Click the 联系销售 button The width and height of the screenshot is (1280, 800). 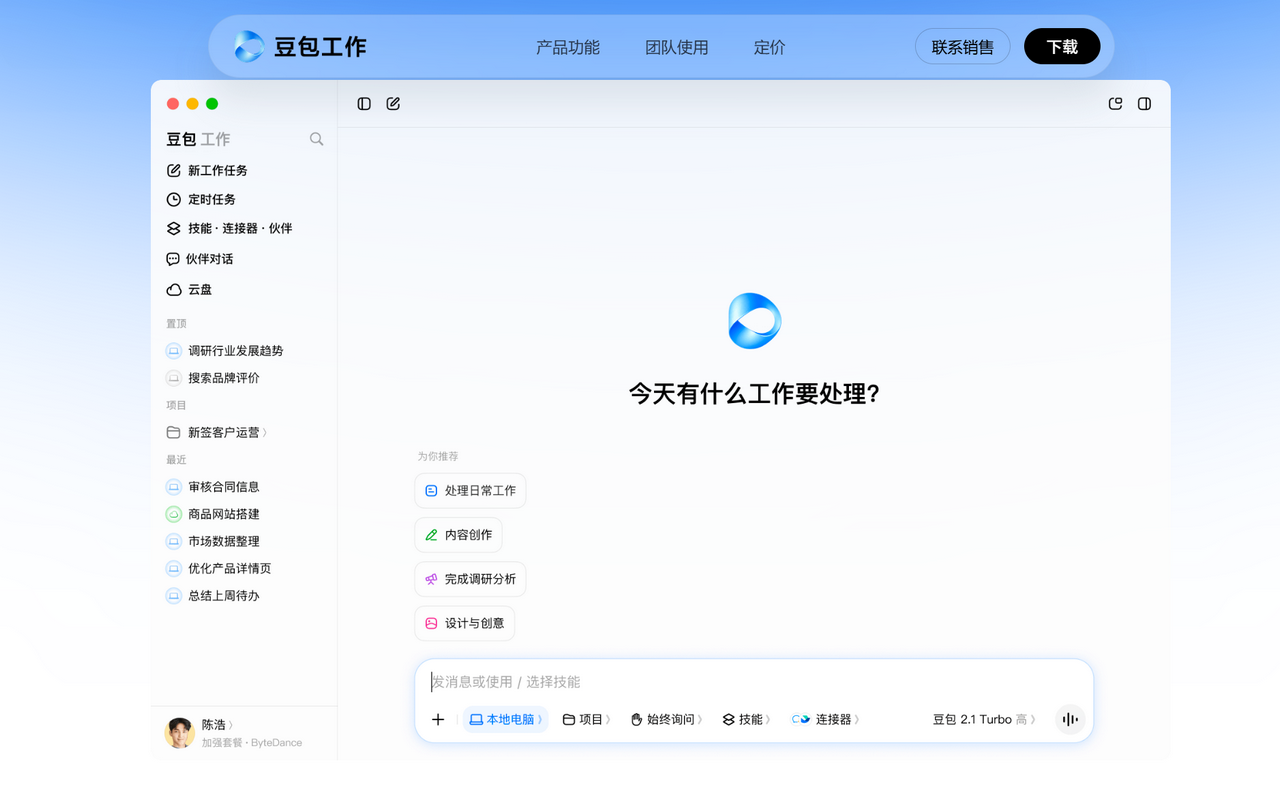pos(963,46)
